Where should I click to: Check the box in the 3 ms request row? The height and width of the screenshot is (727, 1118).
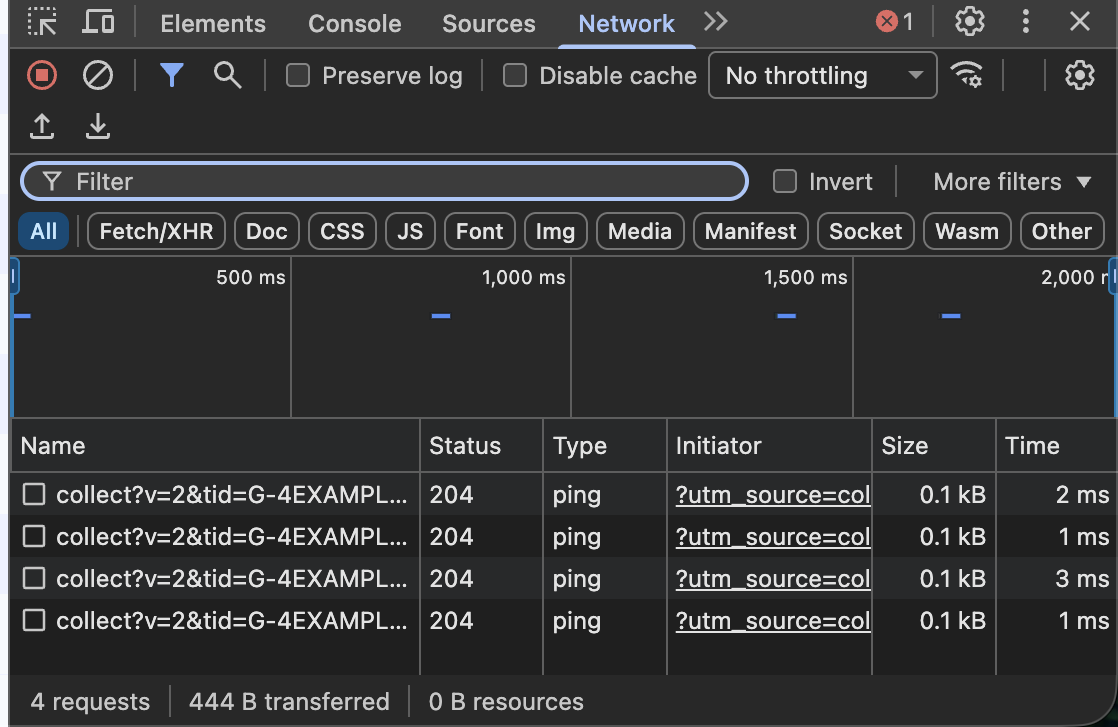point(34,579)
